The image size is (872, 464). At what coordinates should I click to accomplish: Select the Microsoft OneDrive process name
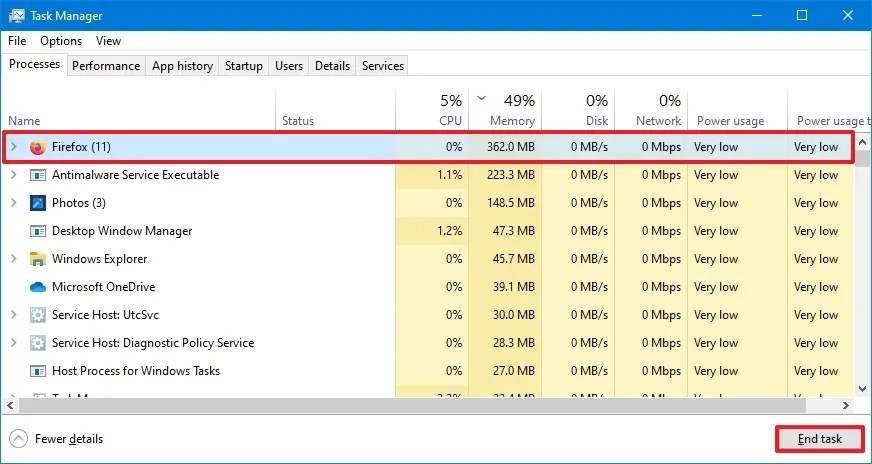103,287
